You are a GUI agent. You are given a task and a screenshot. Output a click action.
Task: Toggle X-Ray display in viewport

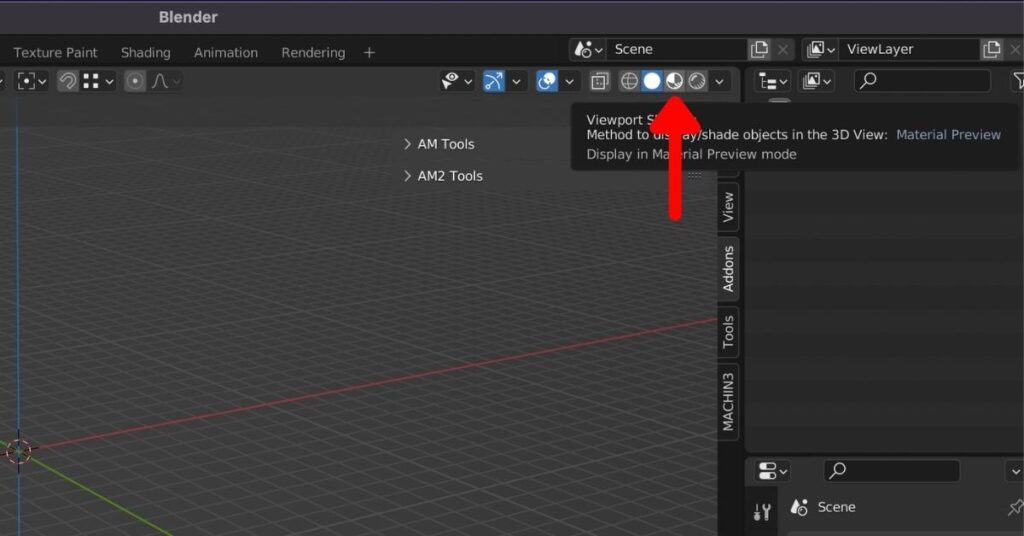(599, 81)
